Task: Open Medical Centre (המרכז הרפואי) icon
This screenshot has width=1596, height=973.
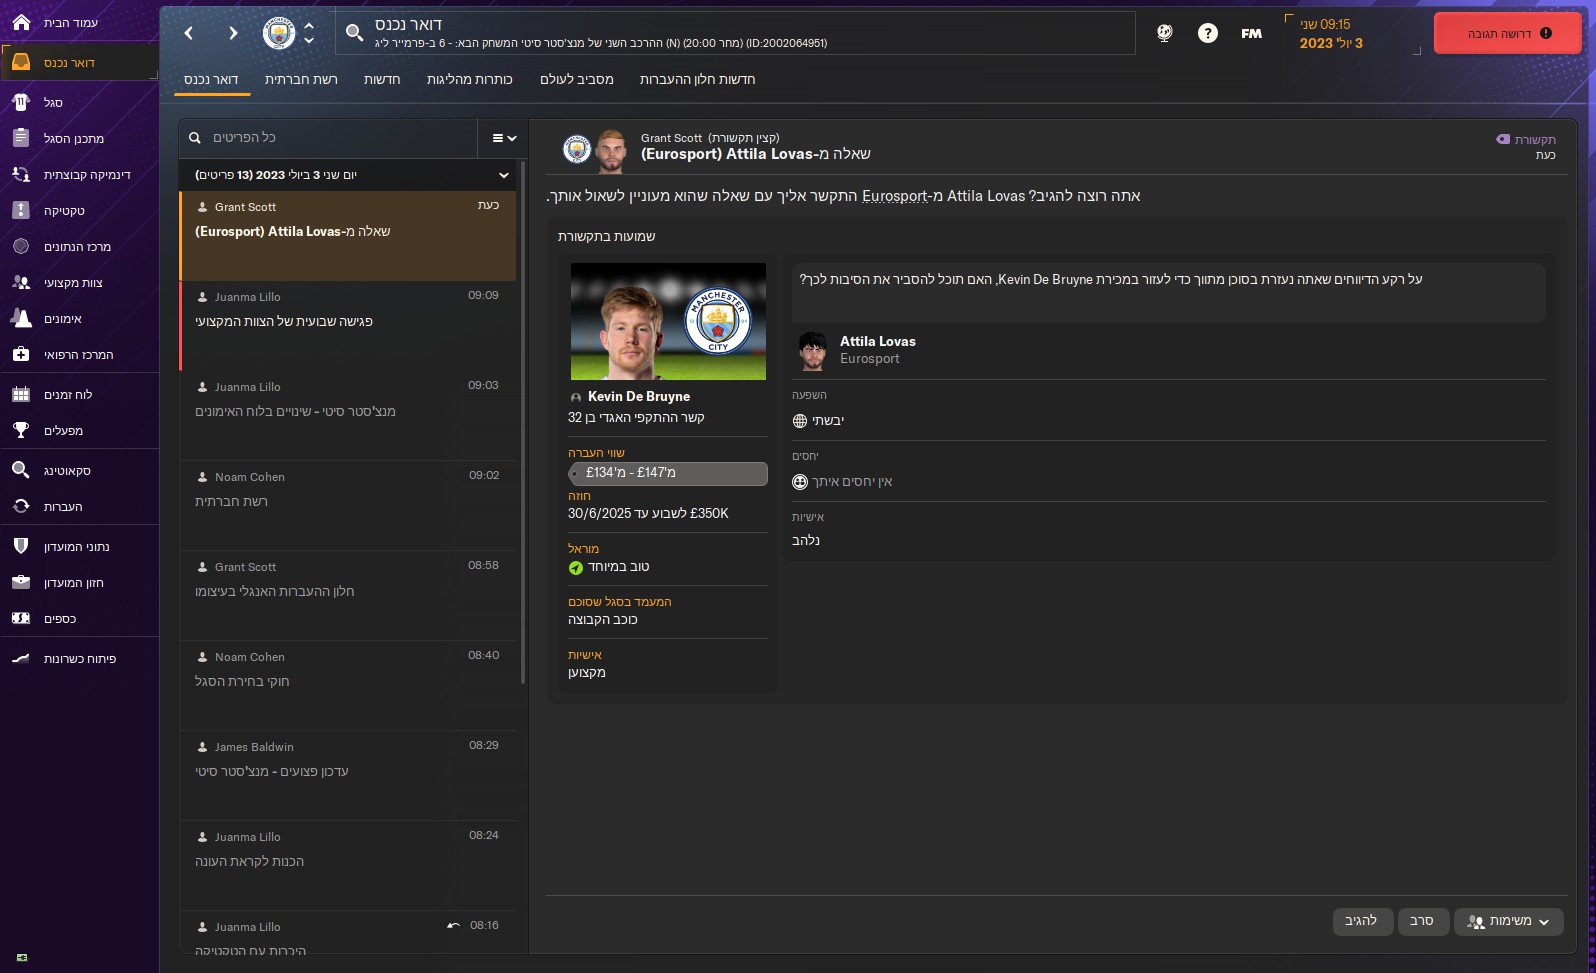Action: point(21,354)
